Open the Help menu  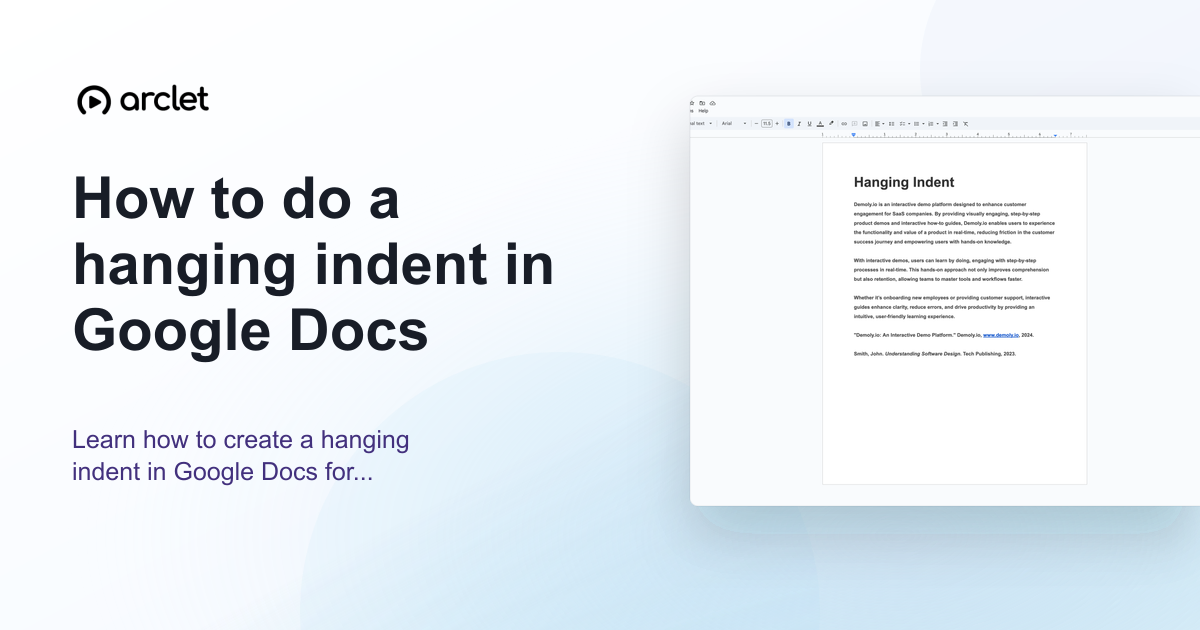click(703, 111)
